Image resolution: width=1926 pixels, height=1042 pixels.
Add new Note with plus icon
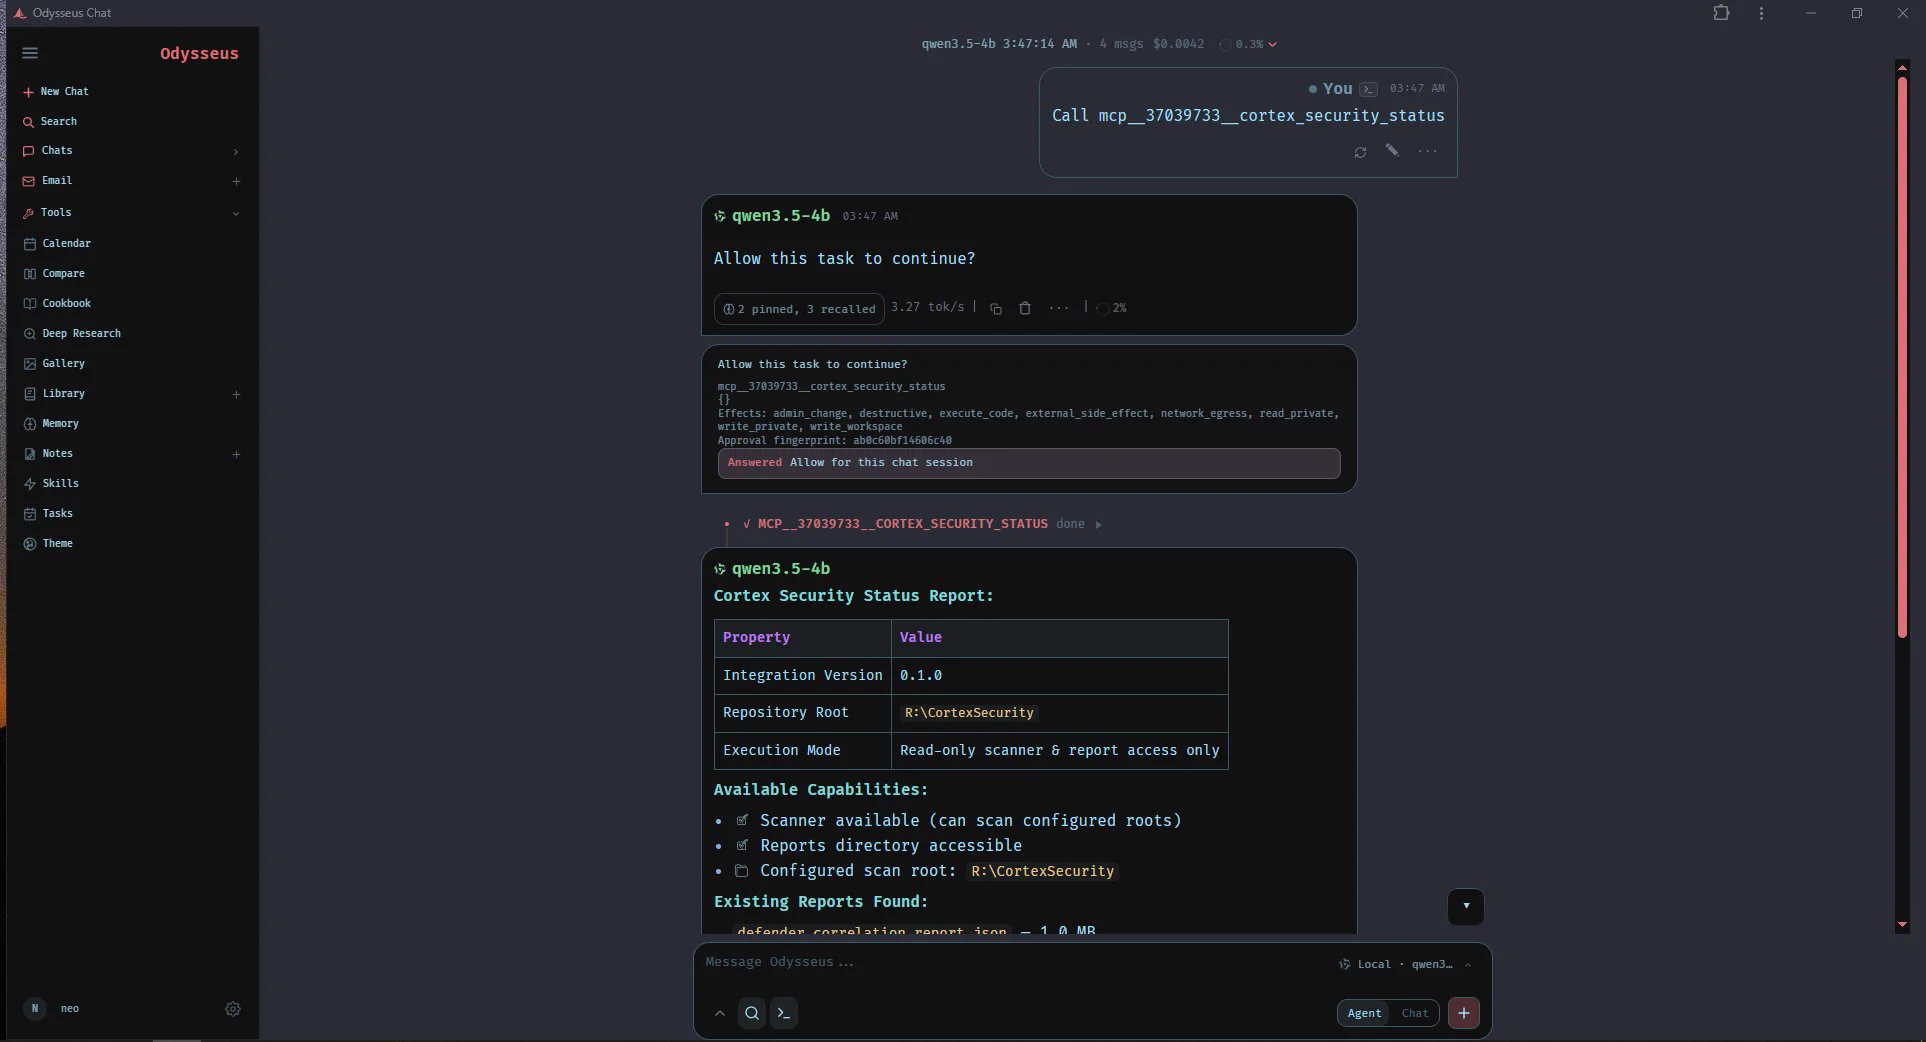236,454
